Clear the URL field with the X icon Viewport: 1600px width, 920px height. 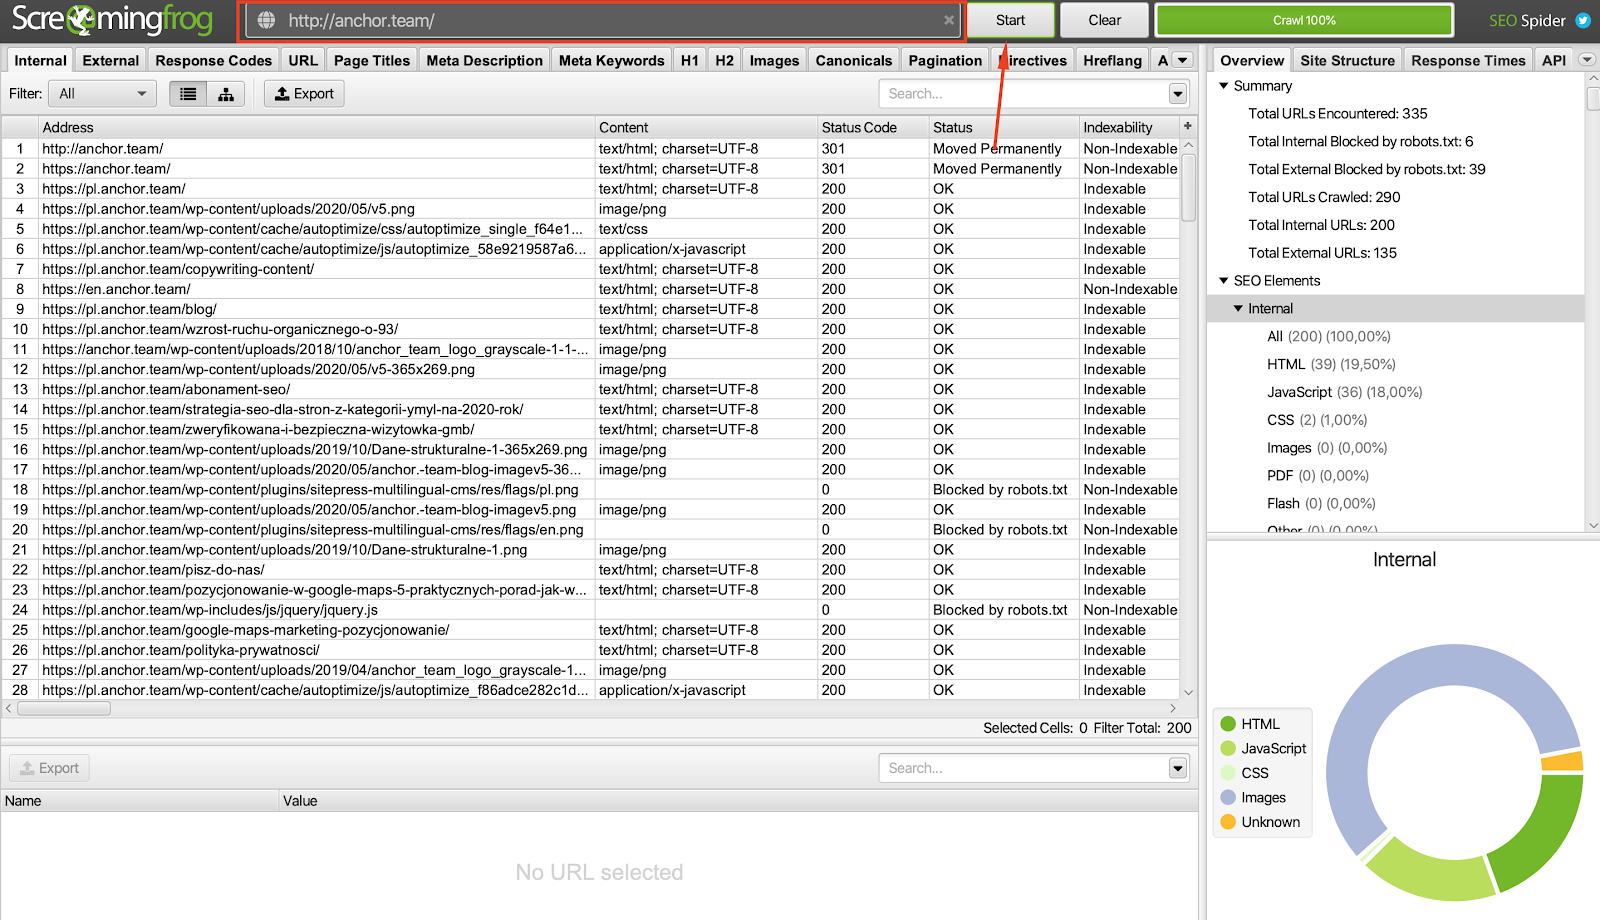click(949, 20)
